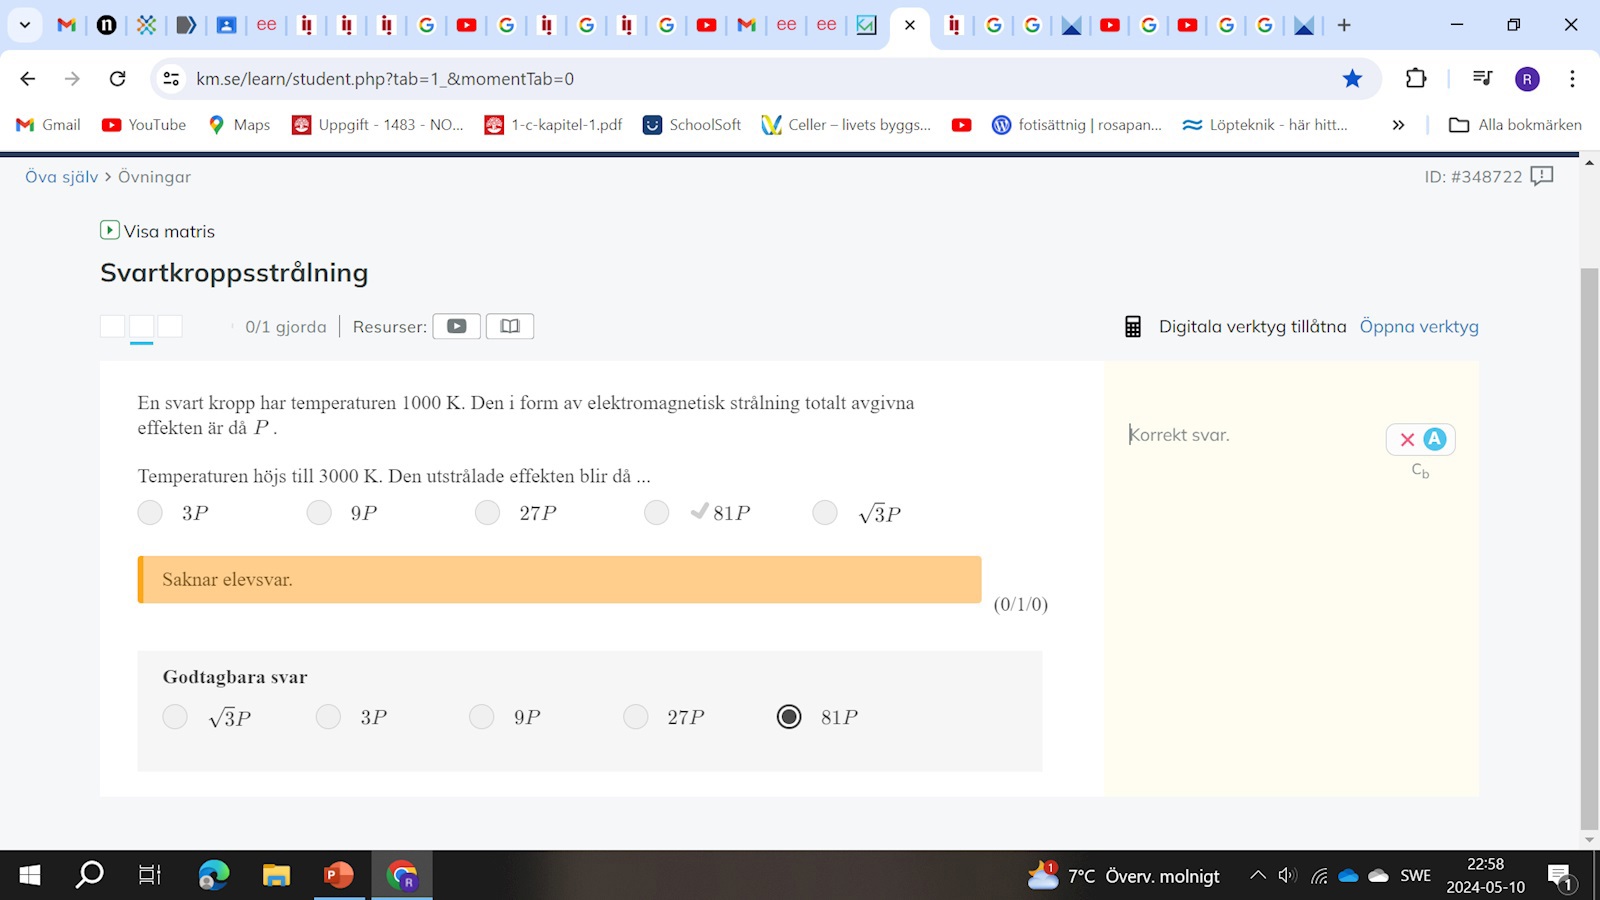Show more bookmarks with double chevron
The width and height of the screenshot is (1600, 900).
pyautogui.click(x=1398, y=125)
